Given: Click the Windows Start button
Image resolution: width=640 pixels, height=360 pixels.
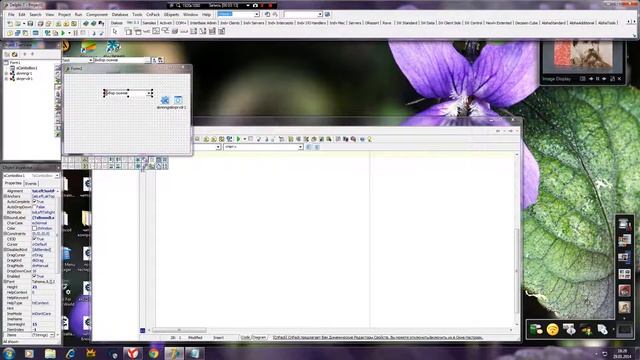Looking at the screenshot, I should point(9,353).
